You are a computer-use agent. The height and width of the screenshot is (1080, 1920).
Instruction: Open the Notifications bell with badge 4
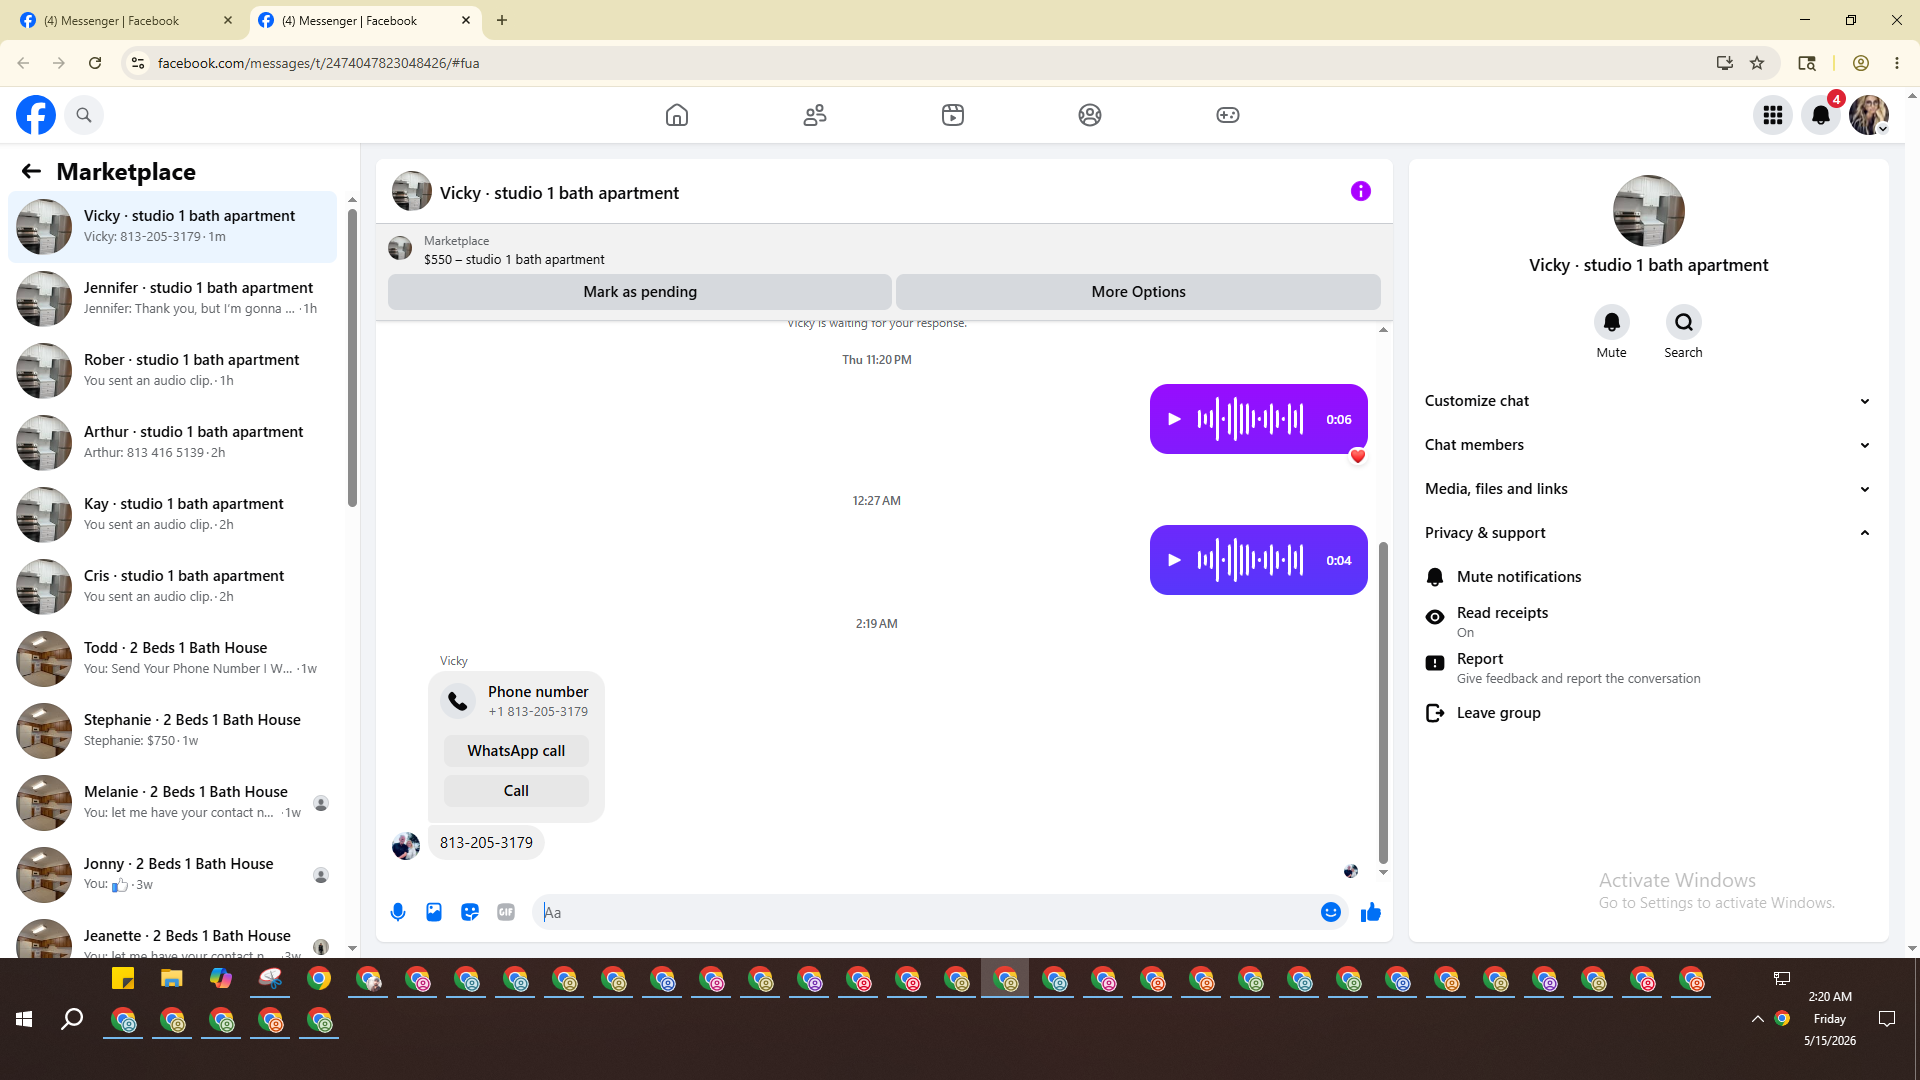[1821, 115]
